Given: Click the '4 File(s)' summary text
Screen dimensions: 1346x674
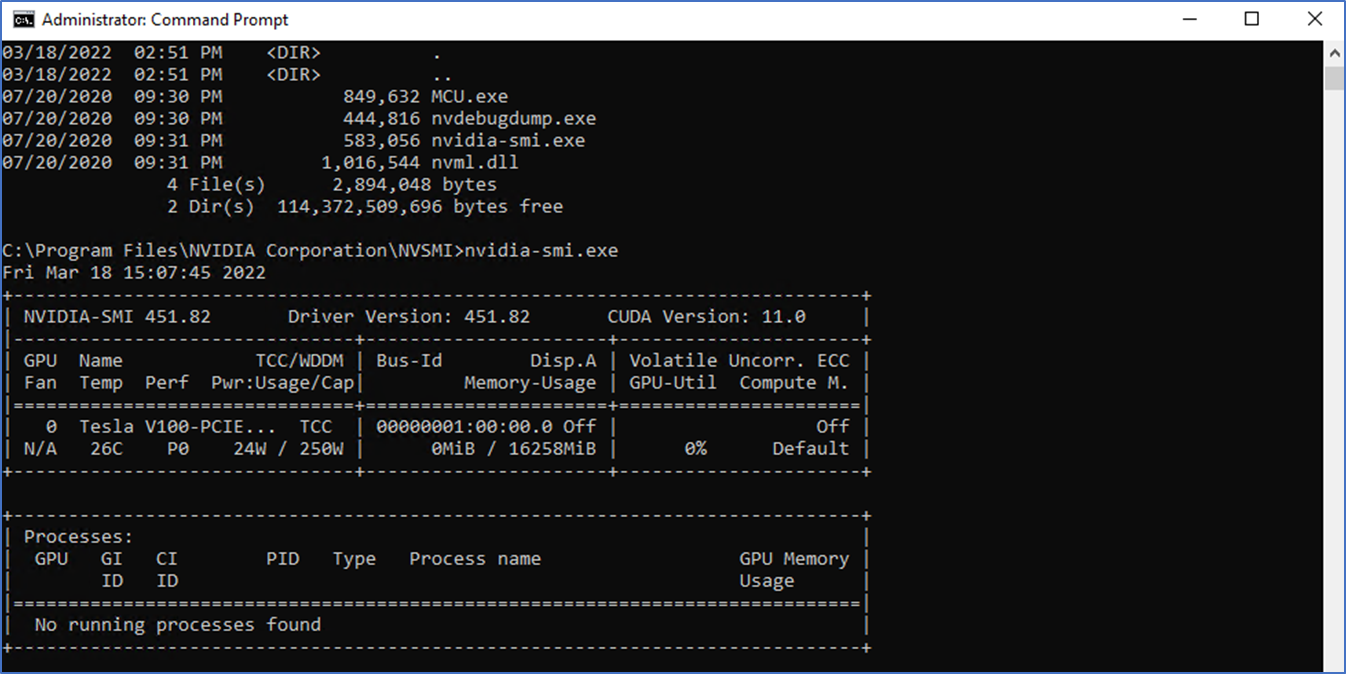Looking at the screenshot, I should coord(217,185).
